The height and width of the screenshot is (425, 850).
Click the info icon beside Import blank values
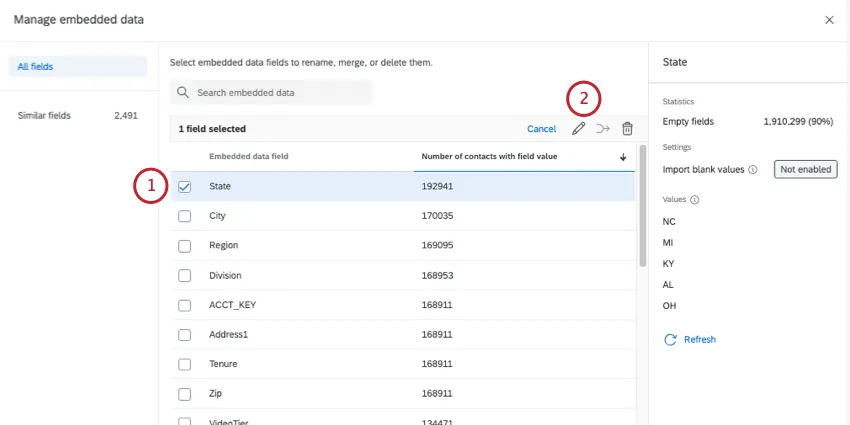pos(752,170)
